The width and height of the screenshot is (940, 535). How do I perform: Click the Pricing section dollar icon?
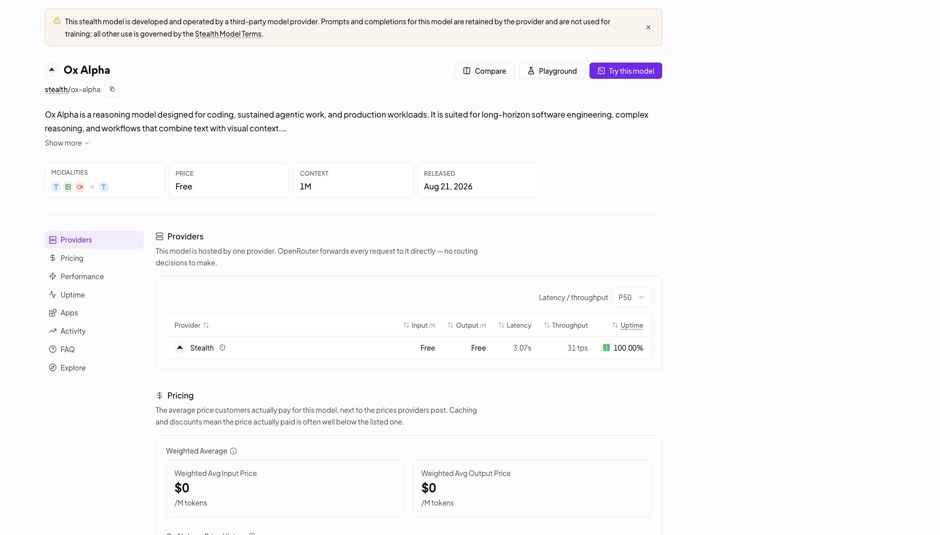(159, 396)
